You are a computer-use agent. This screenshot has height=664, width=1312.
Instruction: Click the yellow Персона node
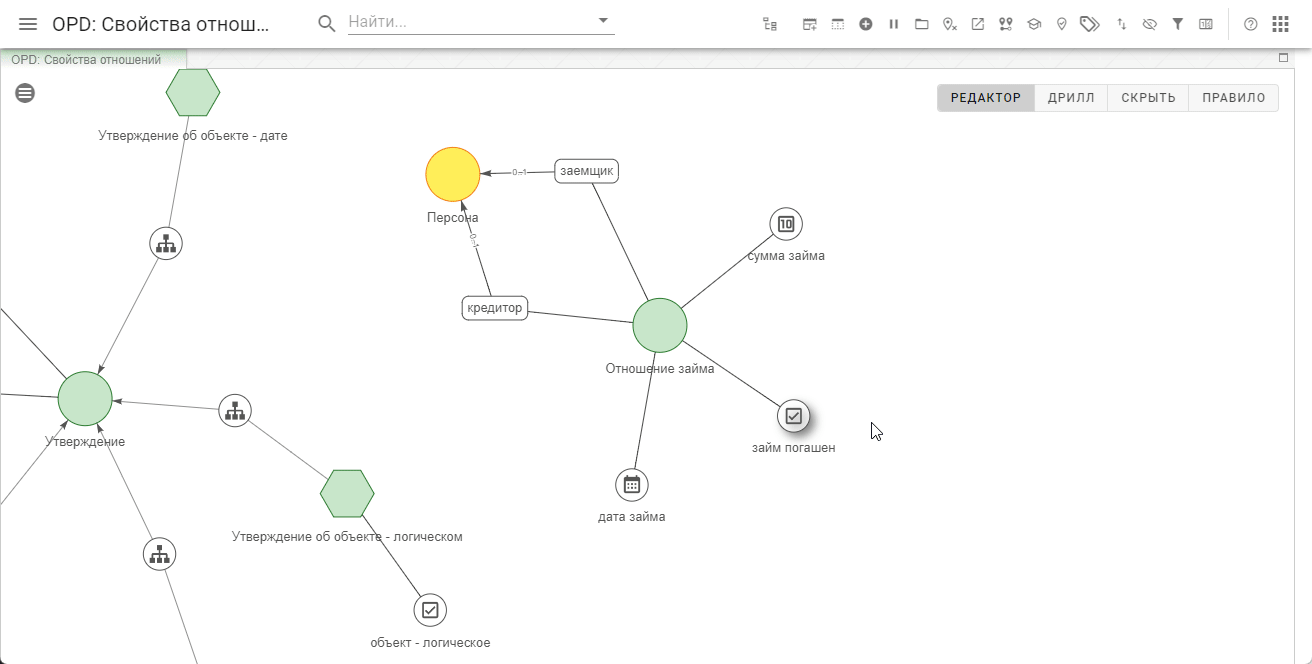(453, 174)
